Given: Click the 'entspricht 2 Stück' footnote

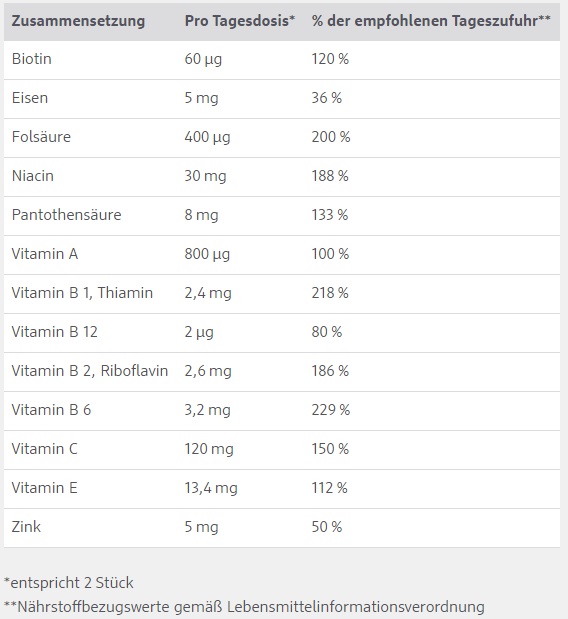Looking at the screenshot, I should point(69,583).
